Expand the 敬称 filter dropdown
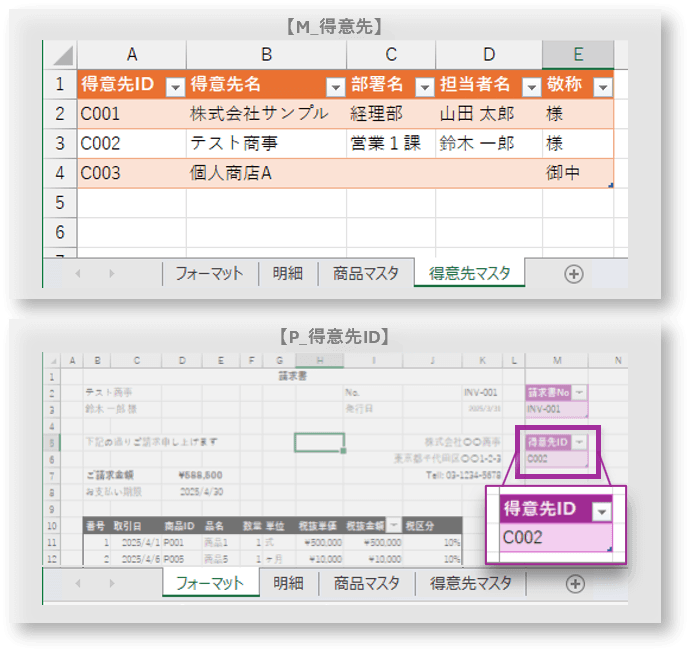The image size is (690, 652). 602,87
